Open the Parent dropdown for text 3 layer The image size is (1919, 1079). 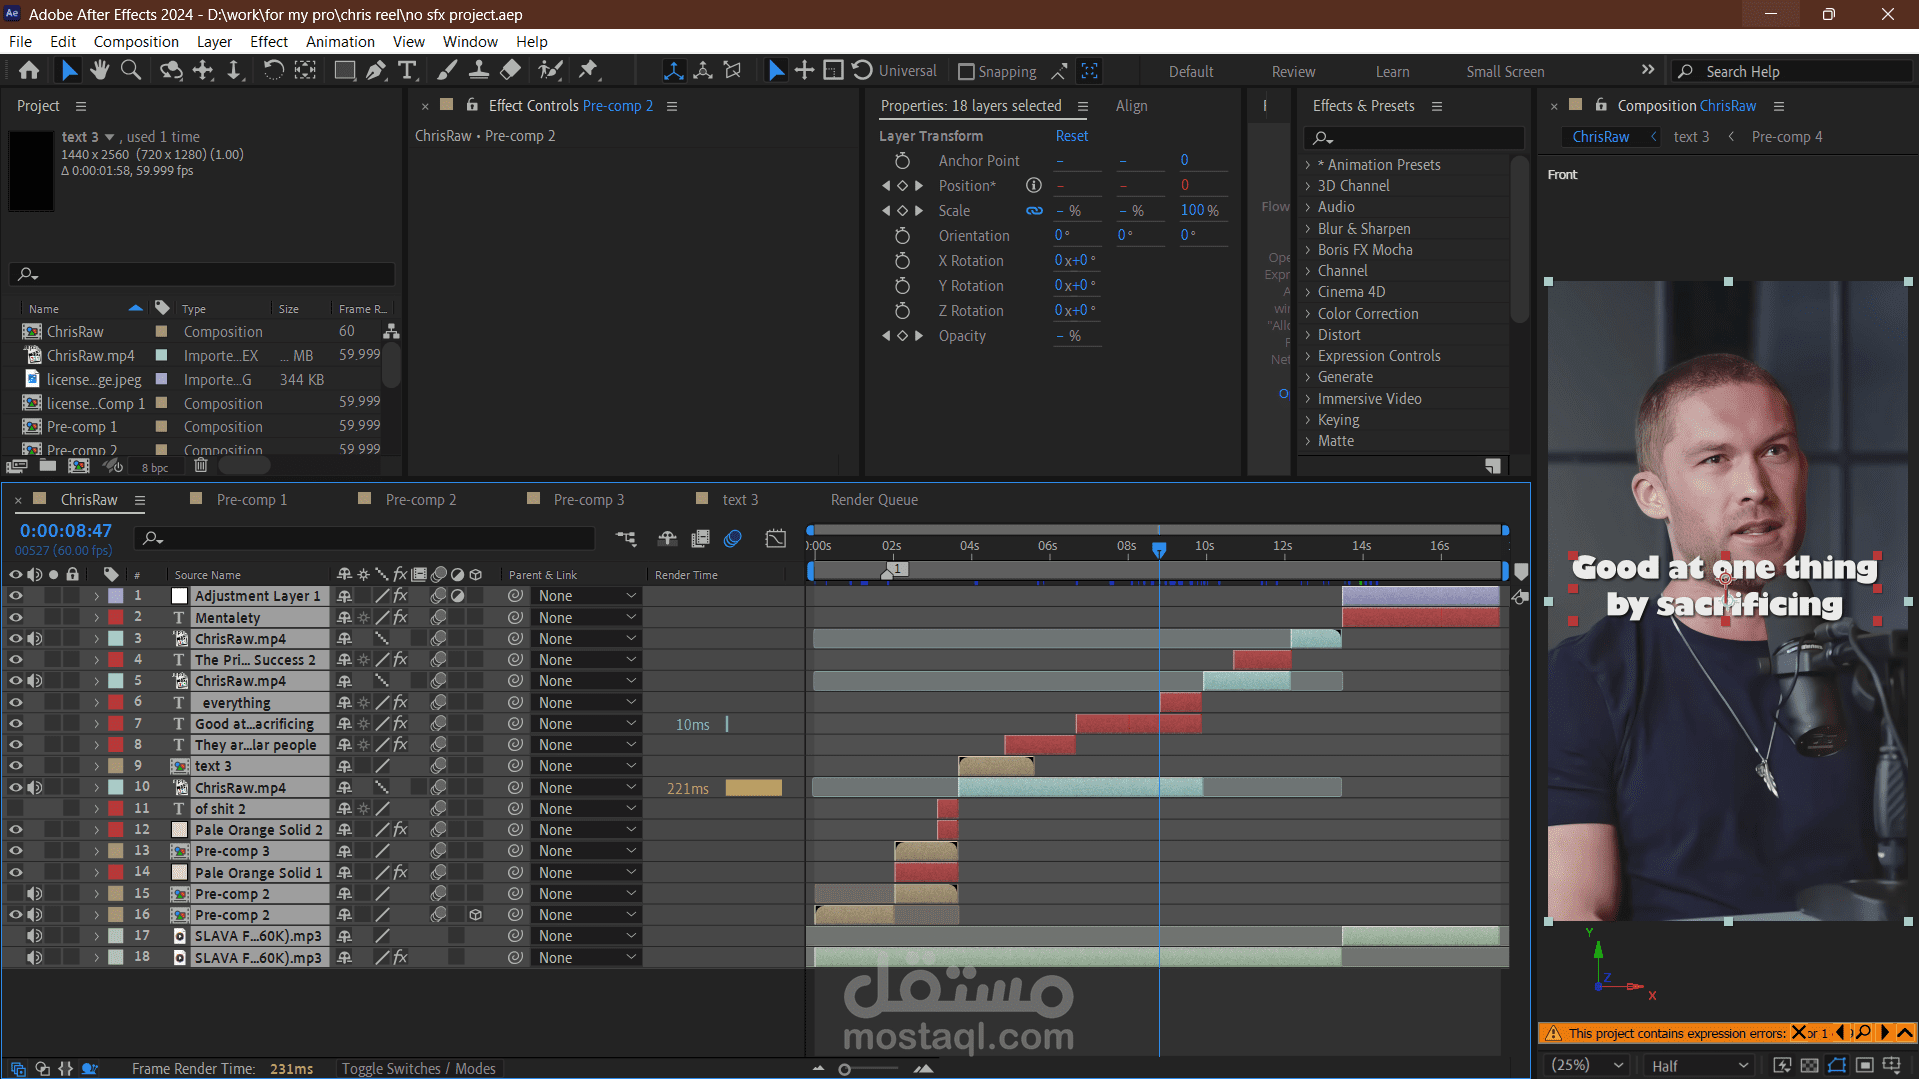click(x=586, y=766)
